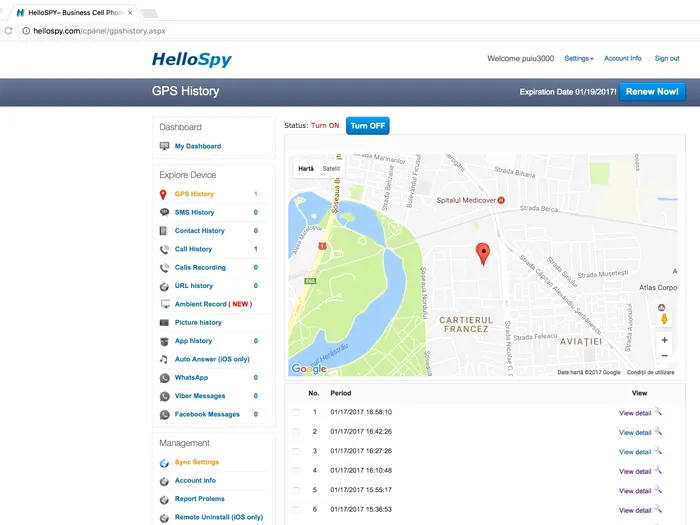Select the HelloSPY browser tab
Screen dimensions: 700x525
pos(74,12)
